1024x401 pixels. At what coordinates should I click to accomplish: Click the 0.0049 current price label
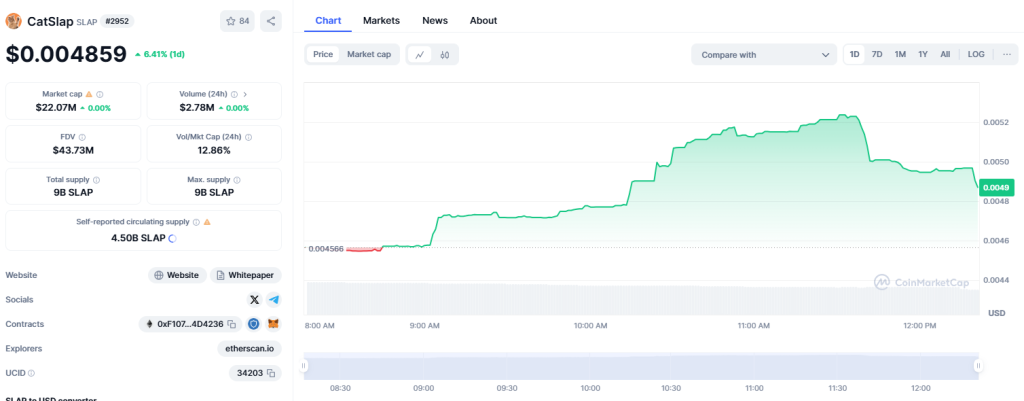point(997,187)
